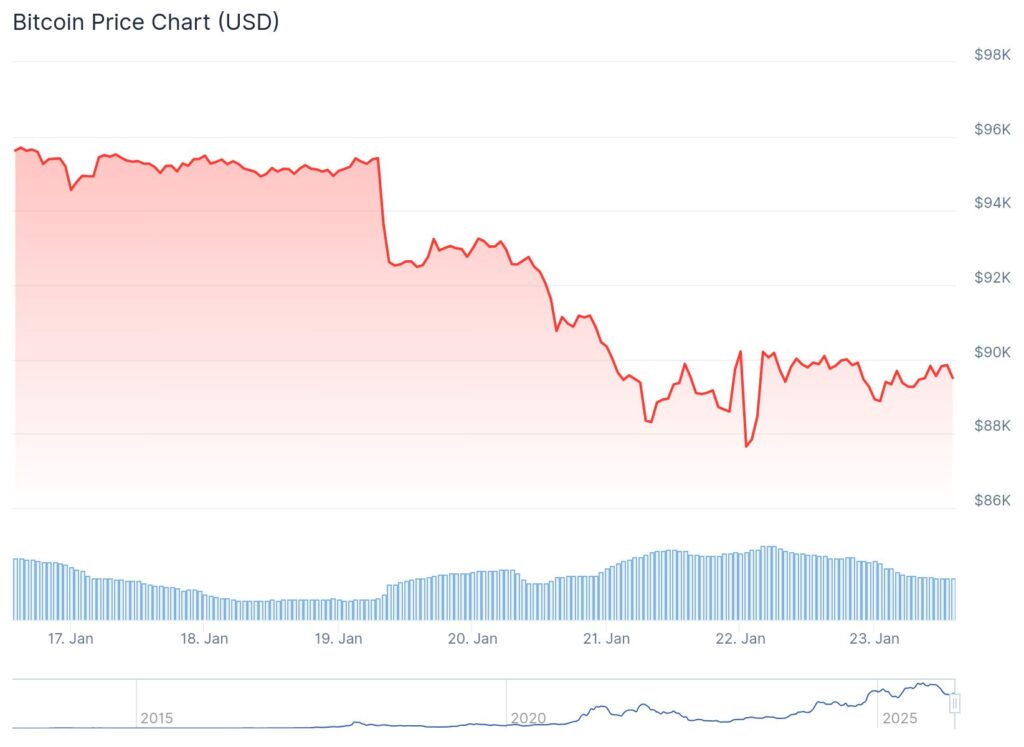This screenshot has width=1024, height=747.
Task: Click the $94K price axis label
Action: point(992,203)
